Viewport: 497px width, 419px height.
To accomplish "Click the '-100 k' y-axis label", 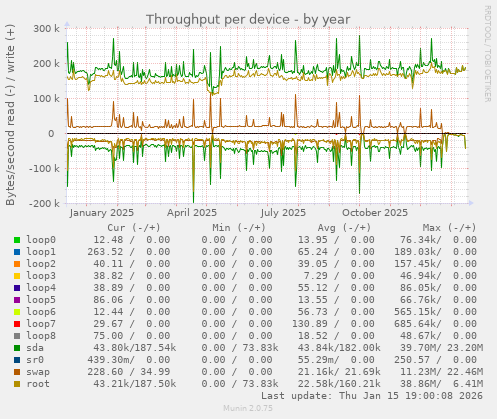I will (x=44, y=169).
